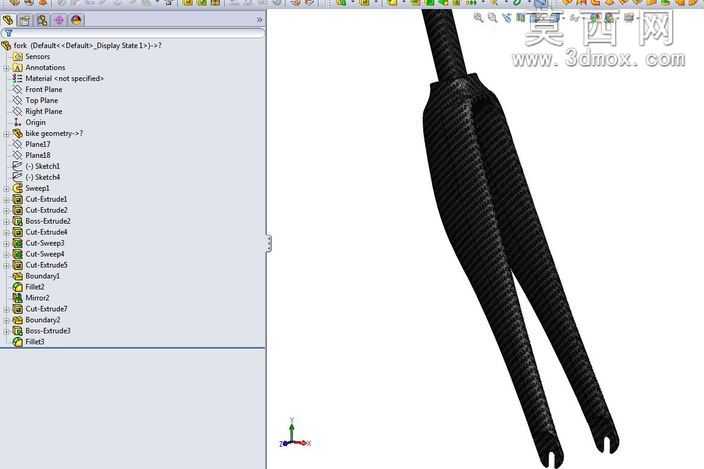Expand the Cut-Sweep3 feature

(6, 243)
